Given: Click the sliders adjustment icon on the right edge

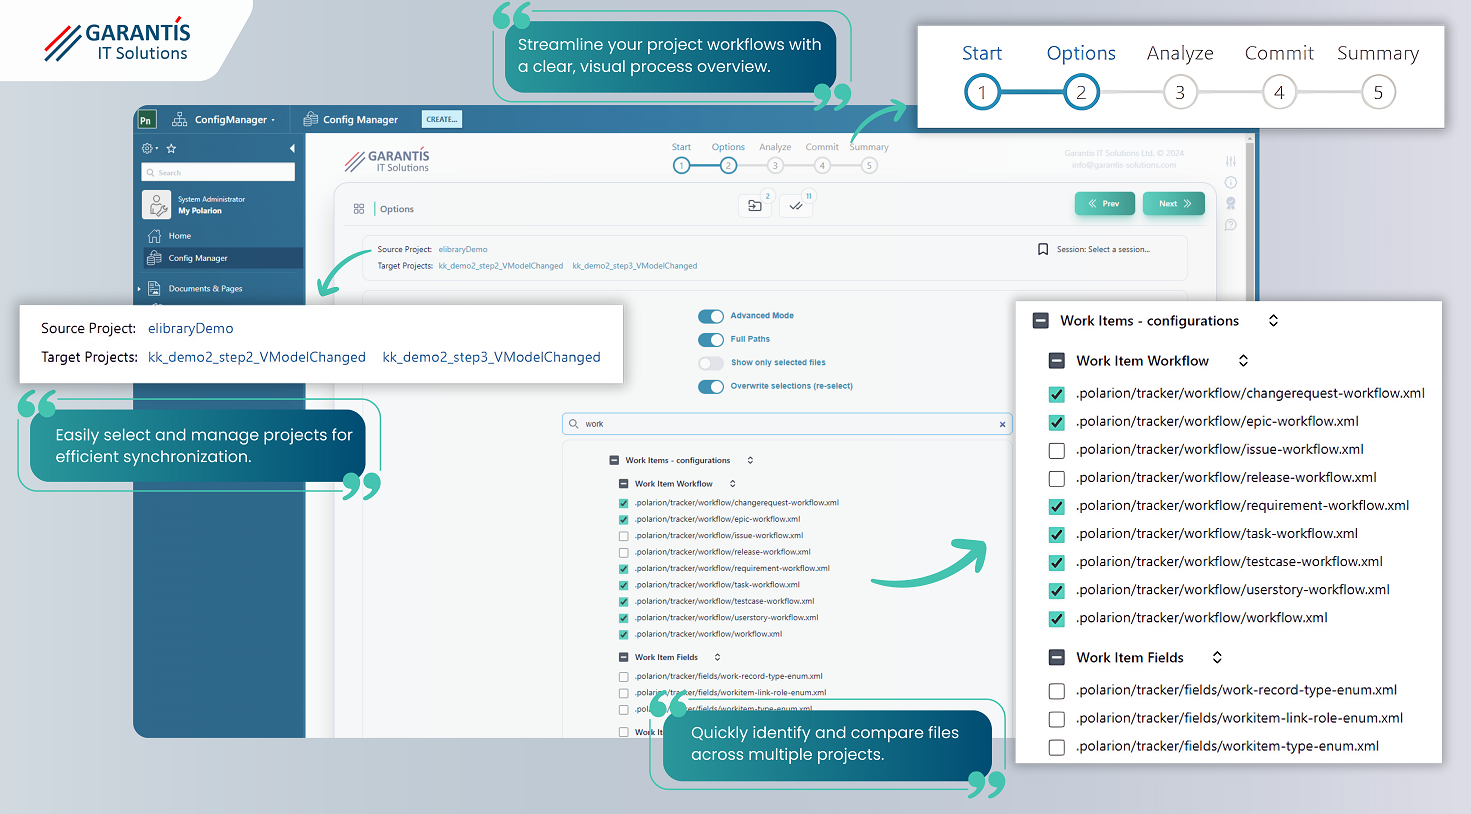Looking at the screenshot, I should pyautogui.click(x=1231, y=160).
